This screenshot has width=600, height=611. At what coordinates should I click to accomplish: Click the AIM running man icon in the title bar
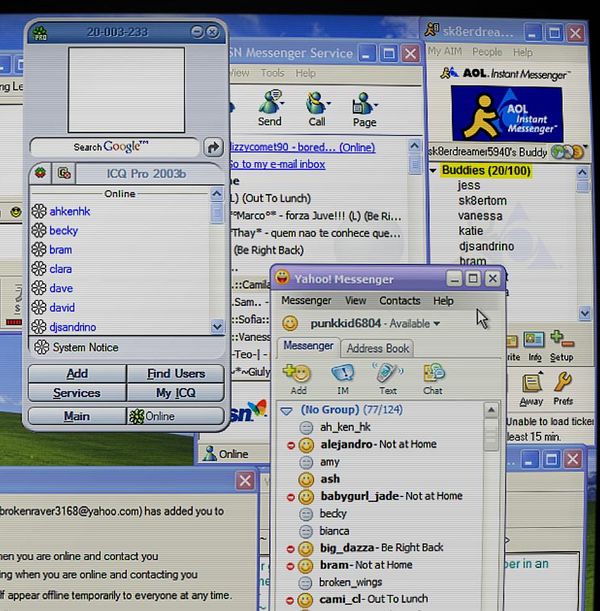click(x=432, y=30)
